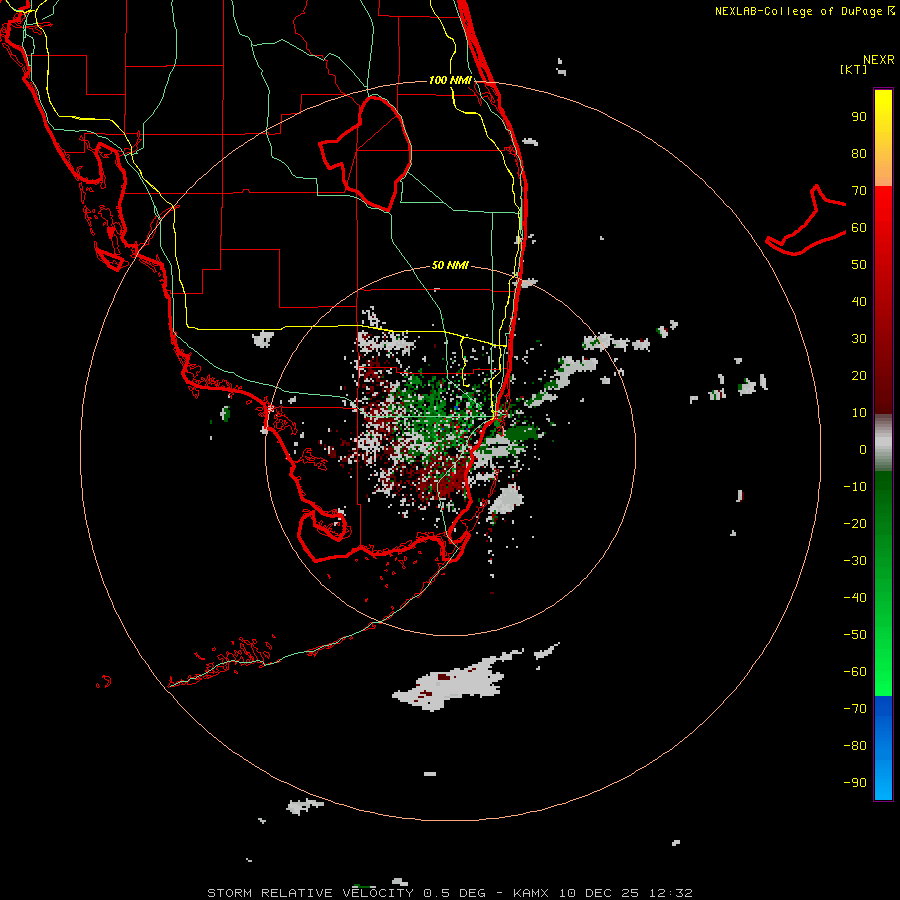Click the 30 value on velocity scale

click(x=859, y=339)
